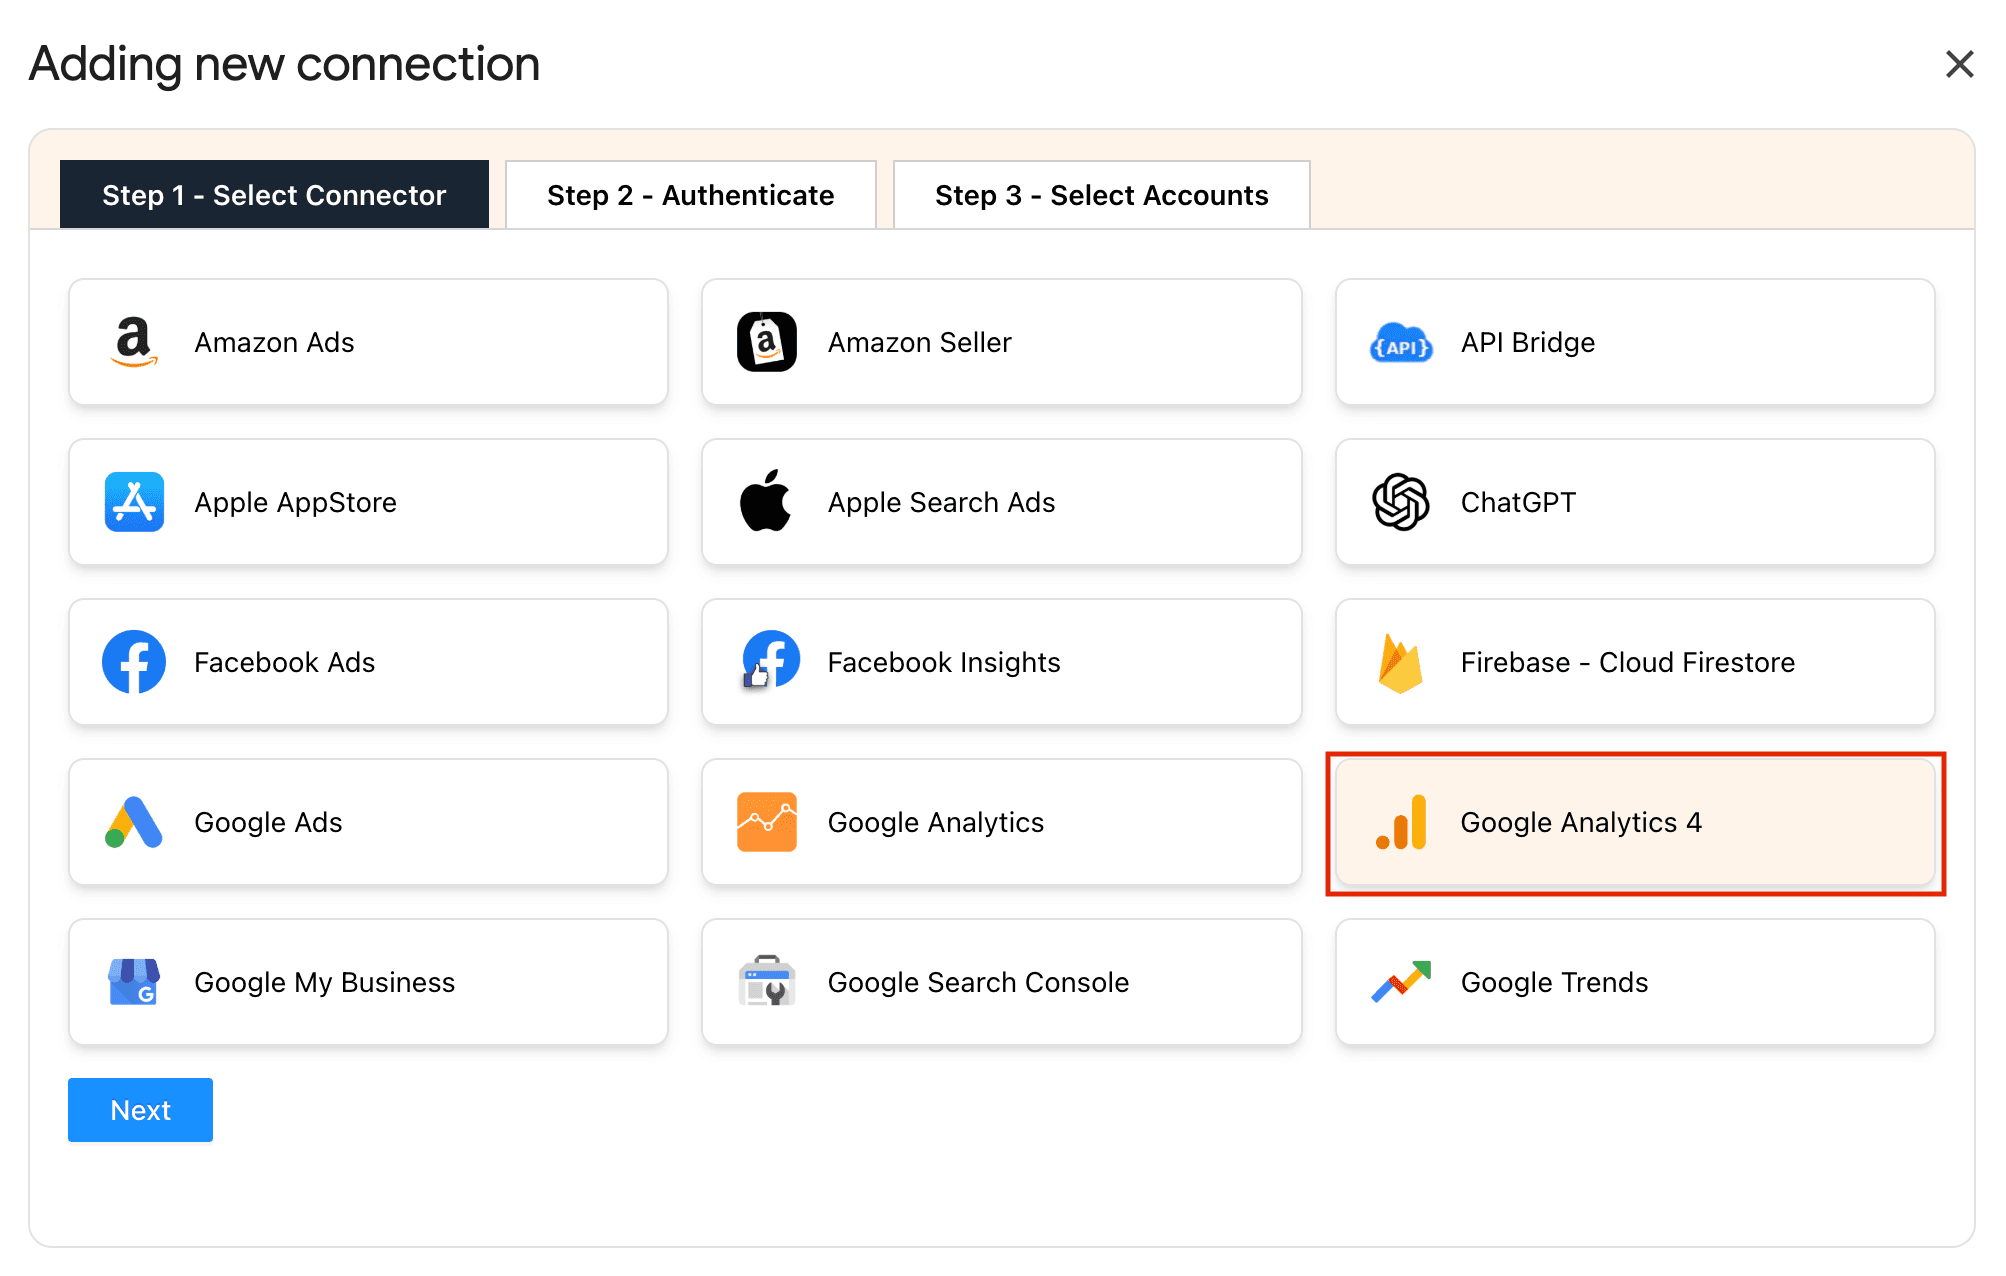Click the Google Analytics orange chart icon
Screen dimensions: 2006x1276
766,822
